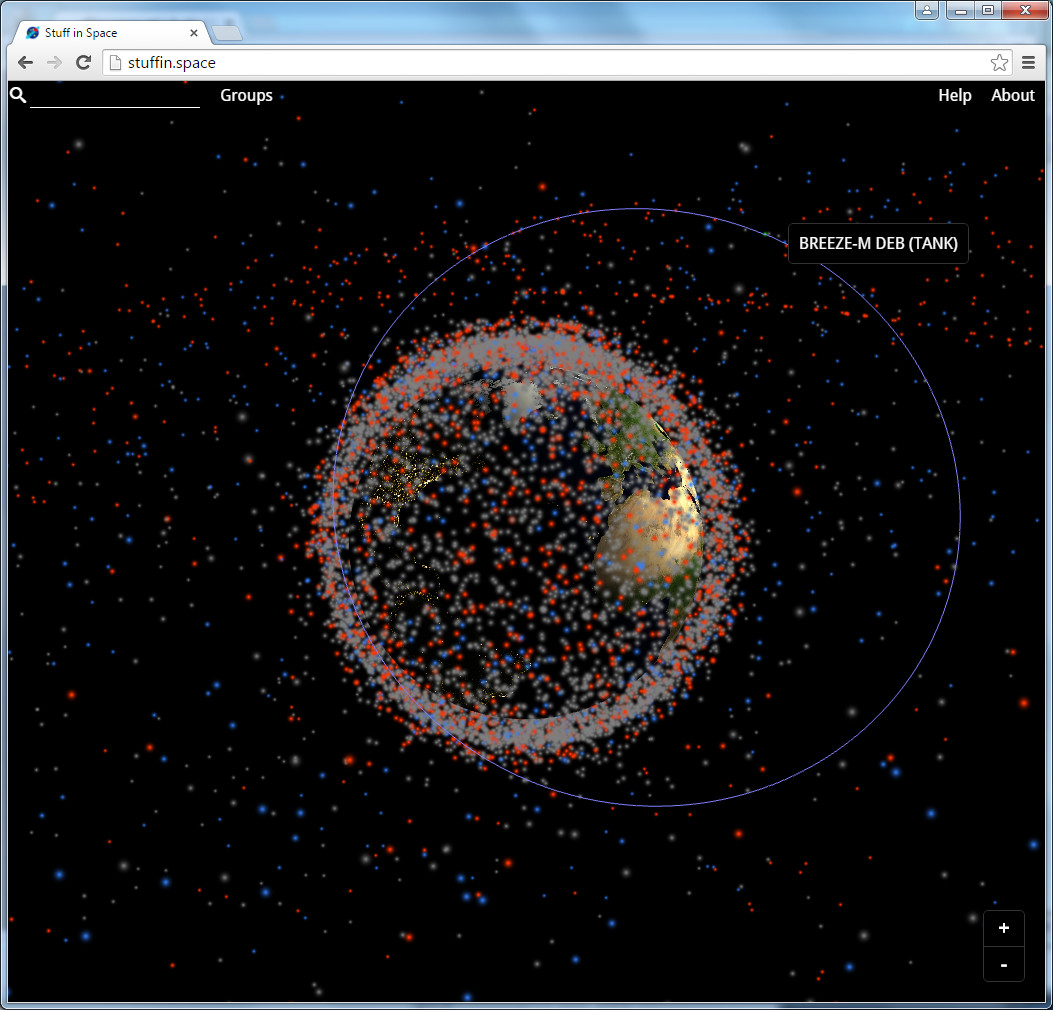Reload the stuffin.space page
1053x1010 pixels.
84,63
